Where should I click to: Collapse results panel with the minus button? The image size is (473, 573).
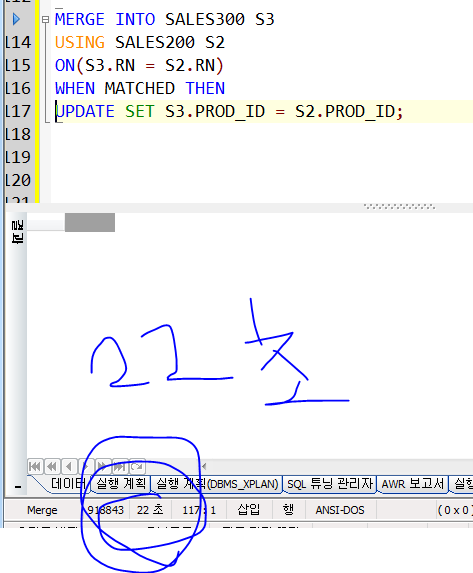[18, 486]
